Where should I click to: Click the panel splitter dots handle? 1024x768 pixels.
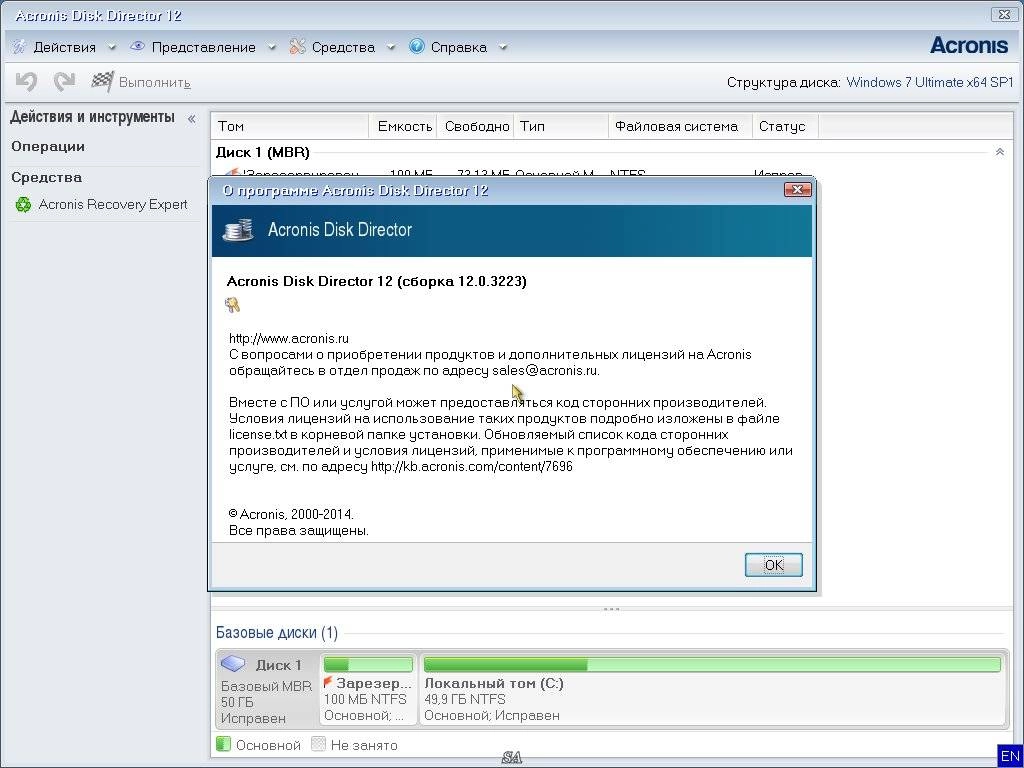[x=611, y=609]
